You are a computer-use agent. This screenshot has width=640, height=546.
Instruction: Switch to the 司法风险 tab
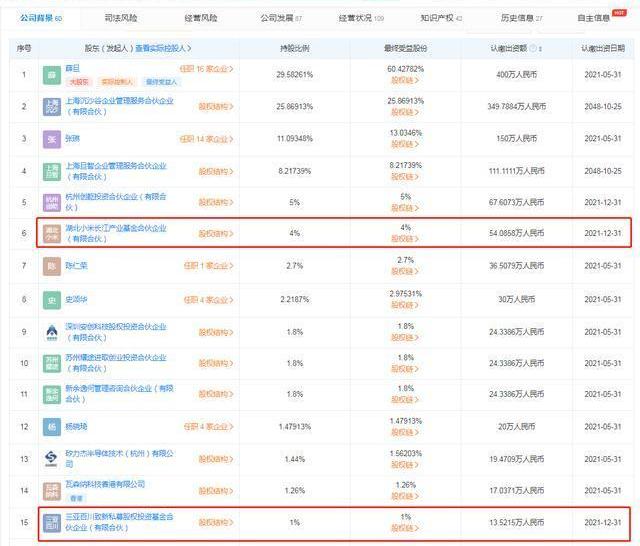pos(121,18)
